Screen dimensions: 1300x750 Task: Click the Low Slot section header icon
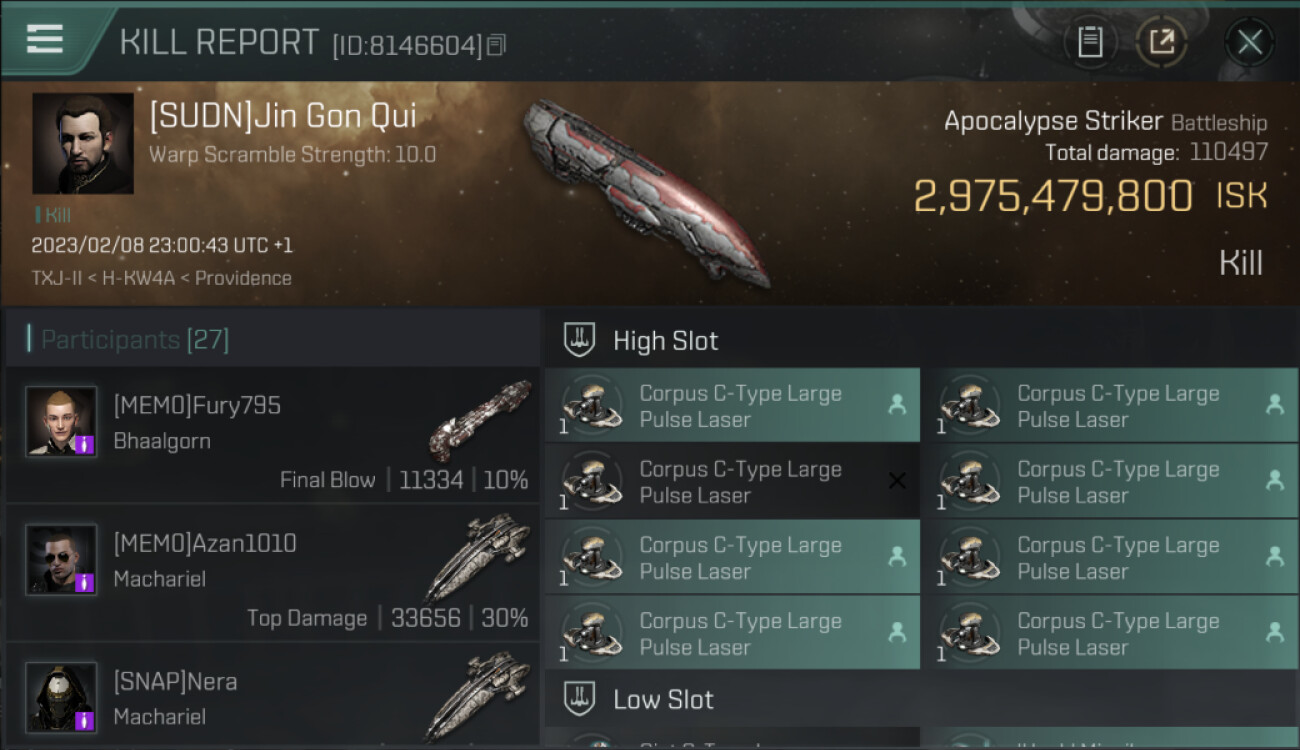[x=579, y=699]
